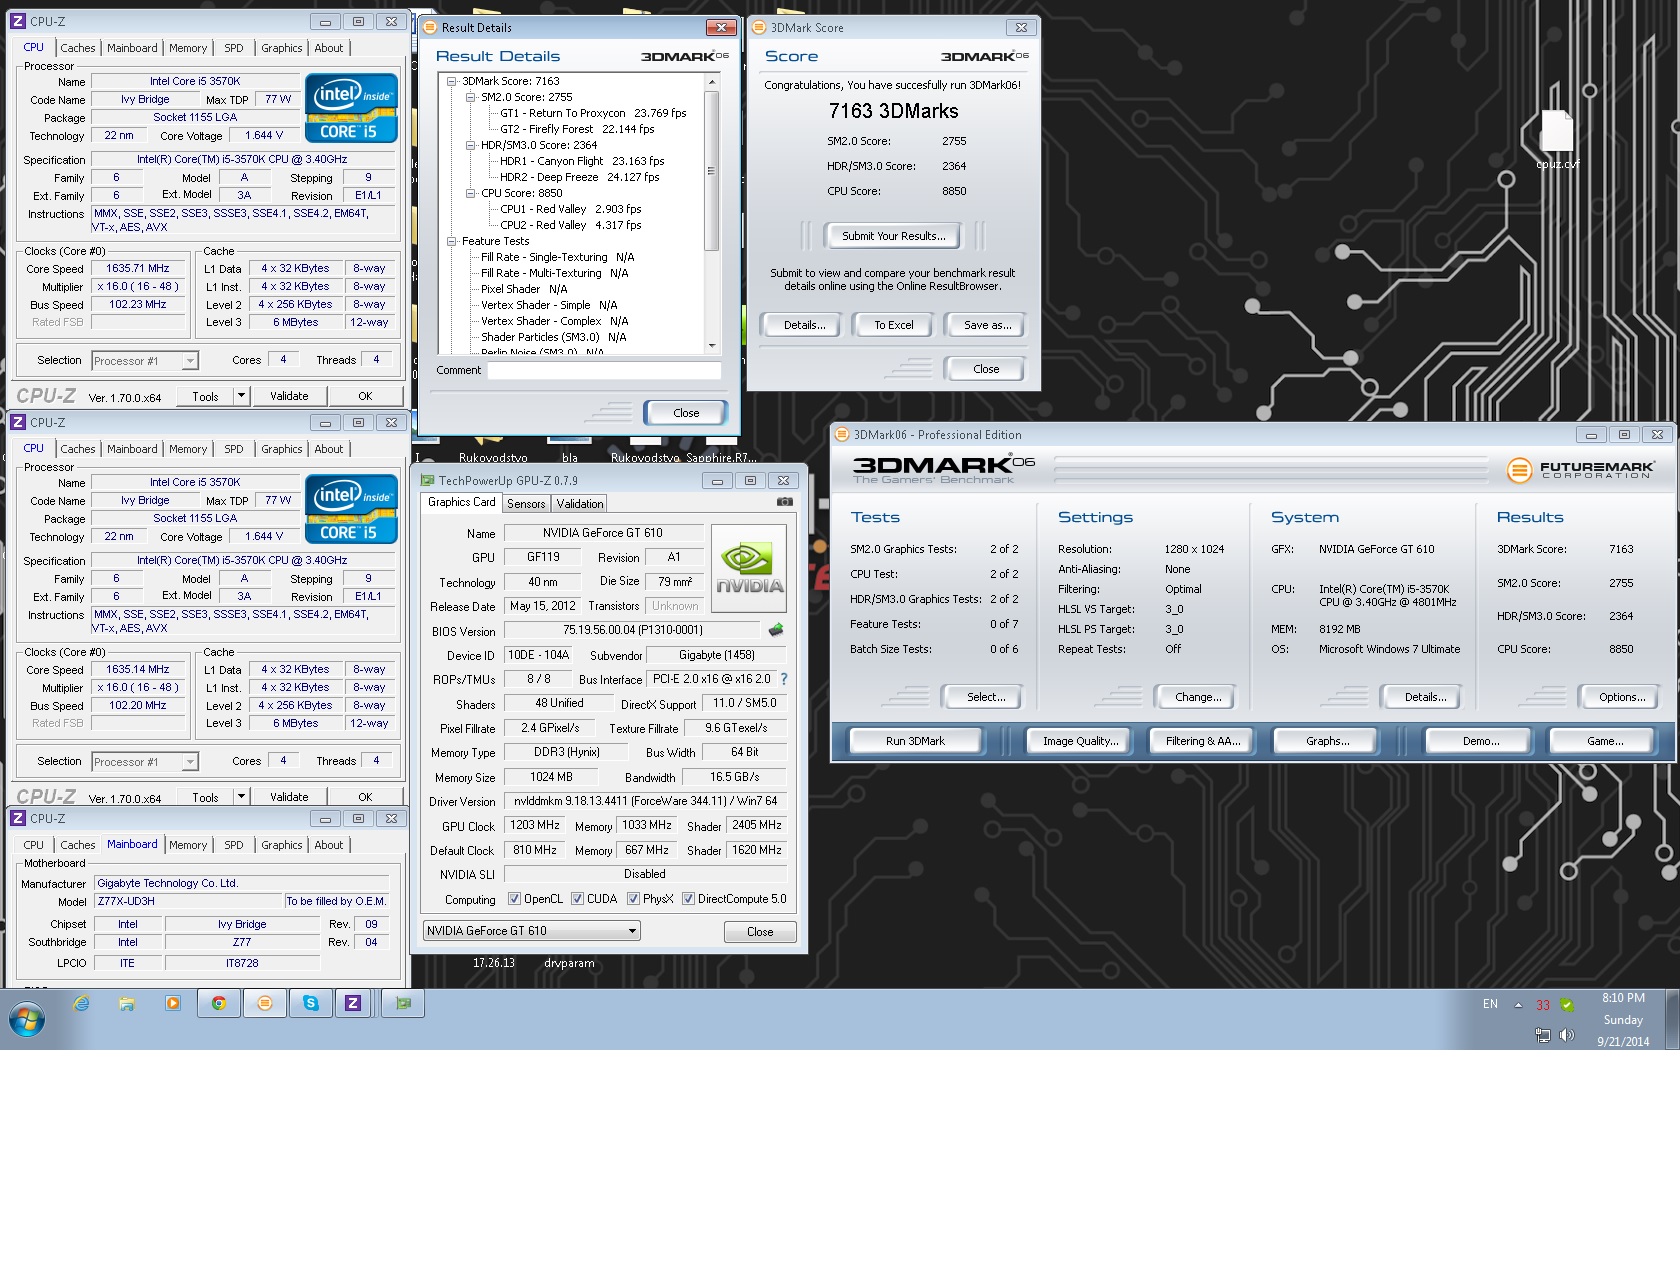Viewport: 1680px width, 1280px height.
Task: Switch to GPU-Z Sensors tab
Action: click(526, 504)
